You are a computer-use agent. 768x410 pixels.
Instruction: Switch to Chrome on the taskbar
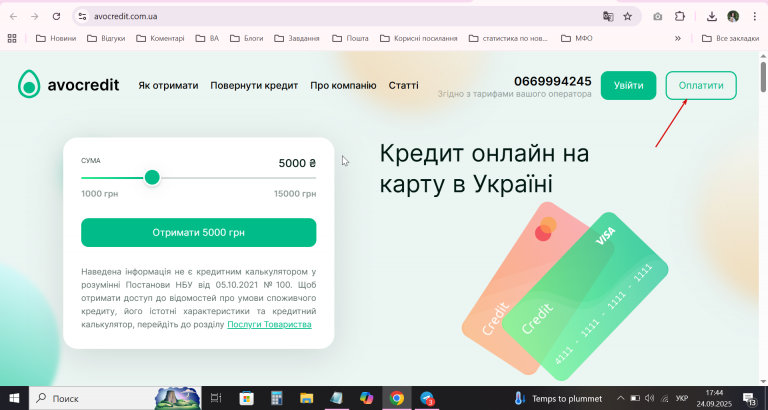397,398
